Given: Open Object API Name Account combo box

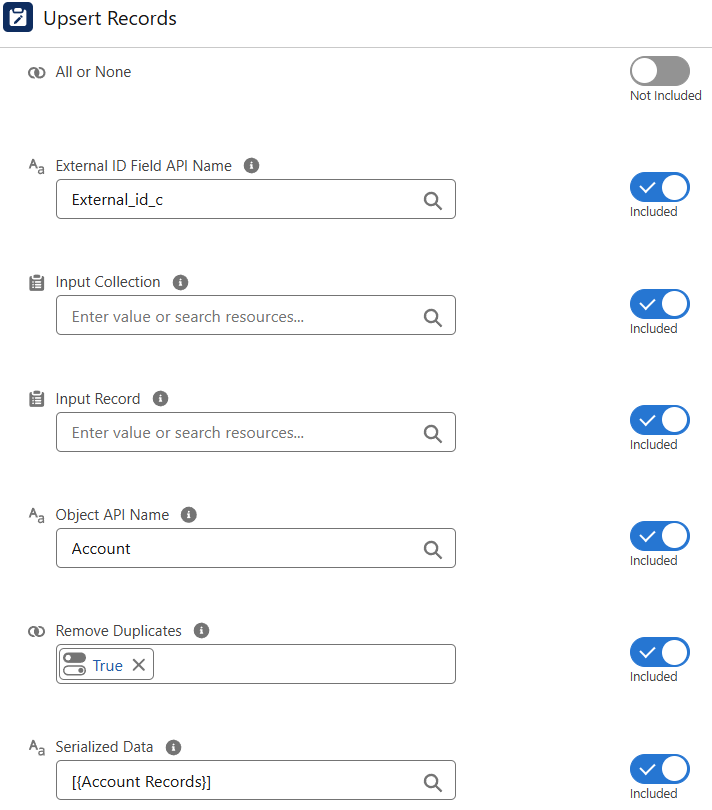Looking at the screenshot, I should [x=240, y=549].
